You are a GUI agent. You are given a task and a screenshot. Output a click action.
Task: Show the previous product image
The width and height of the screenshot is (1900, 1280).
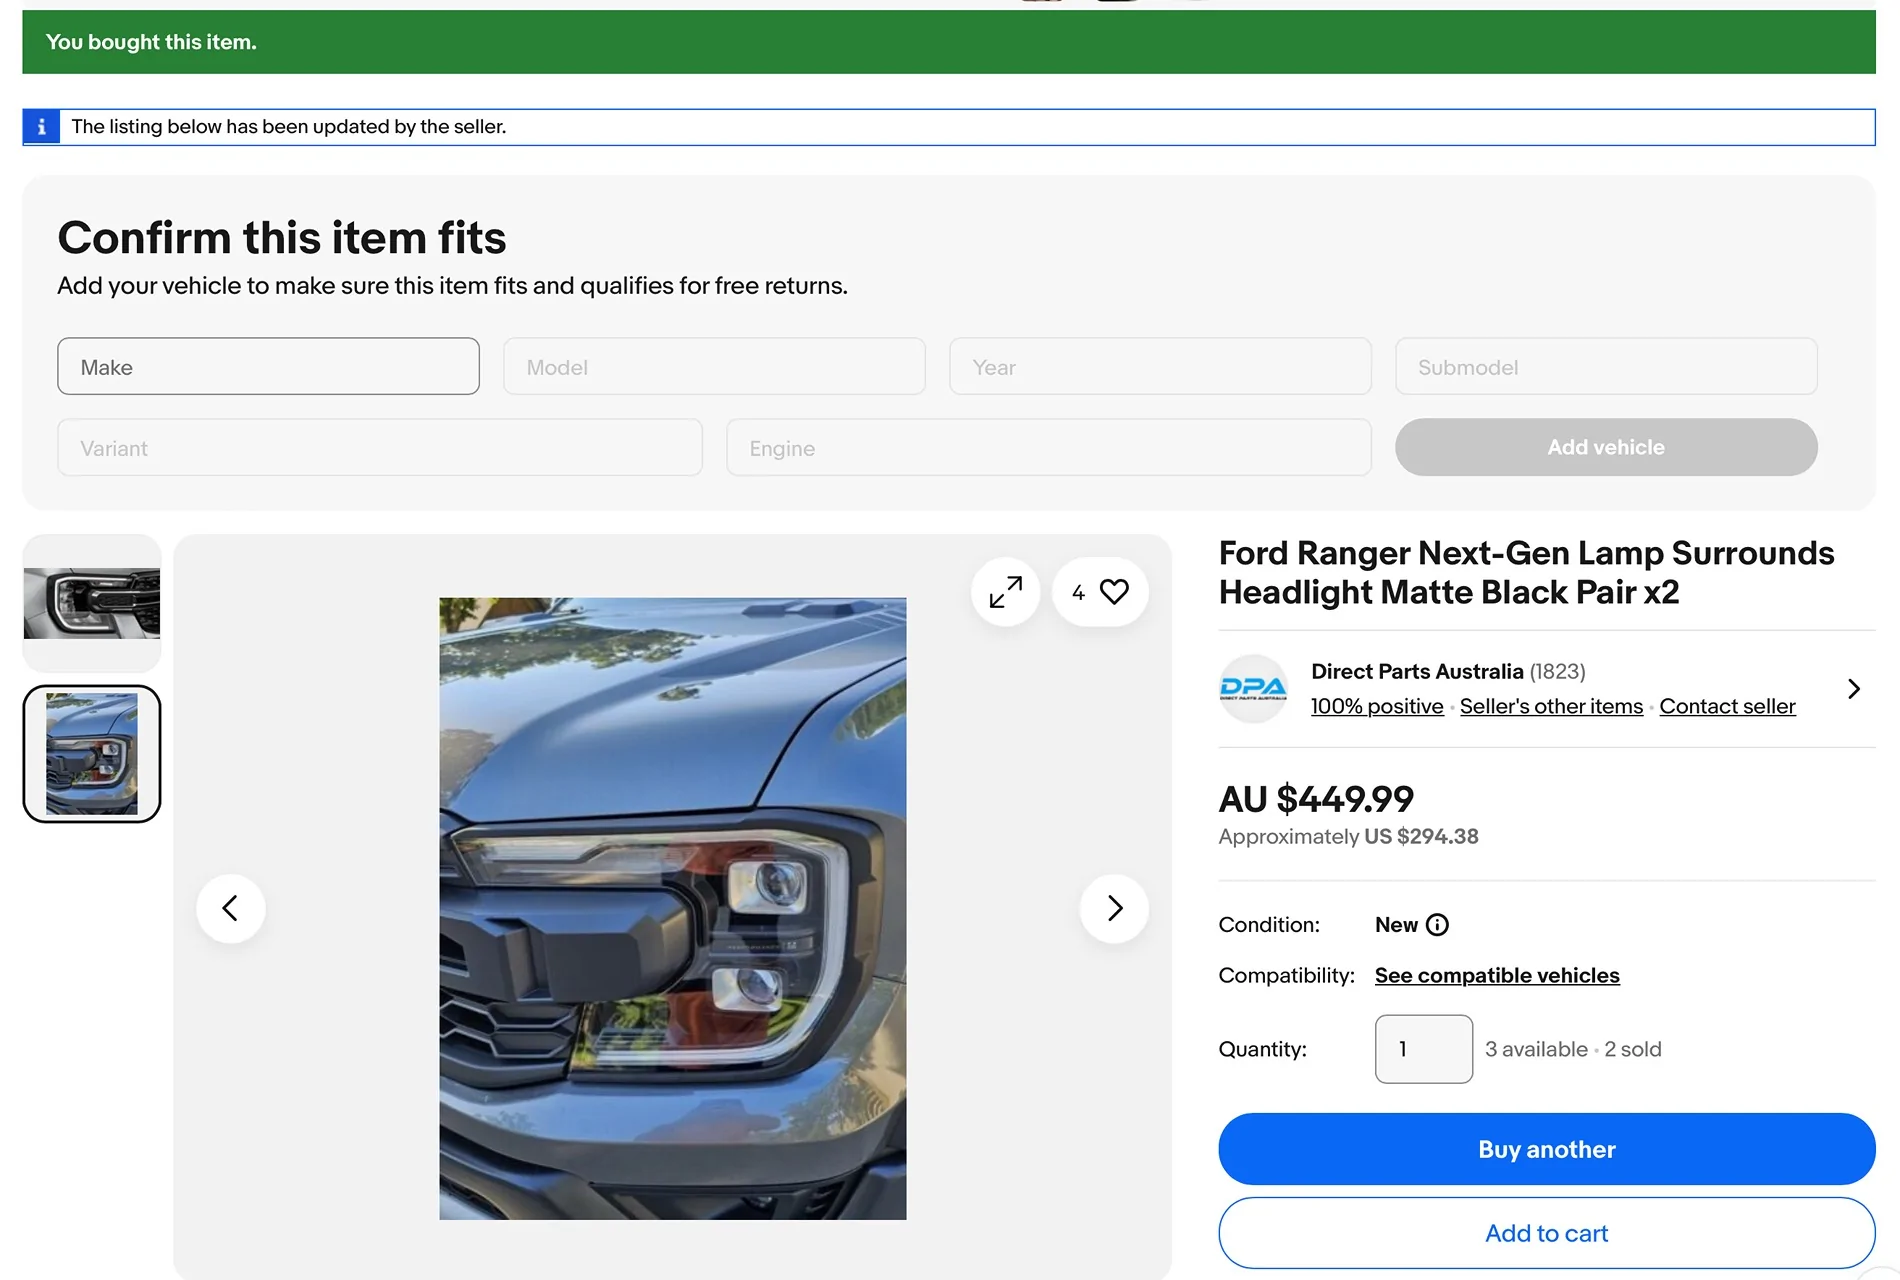pos(231,908)
